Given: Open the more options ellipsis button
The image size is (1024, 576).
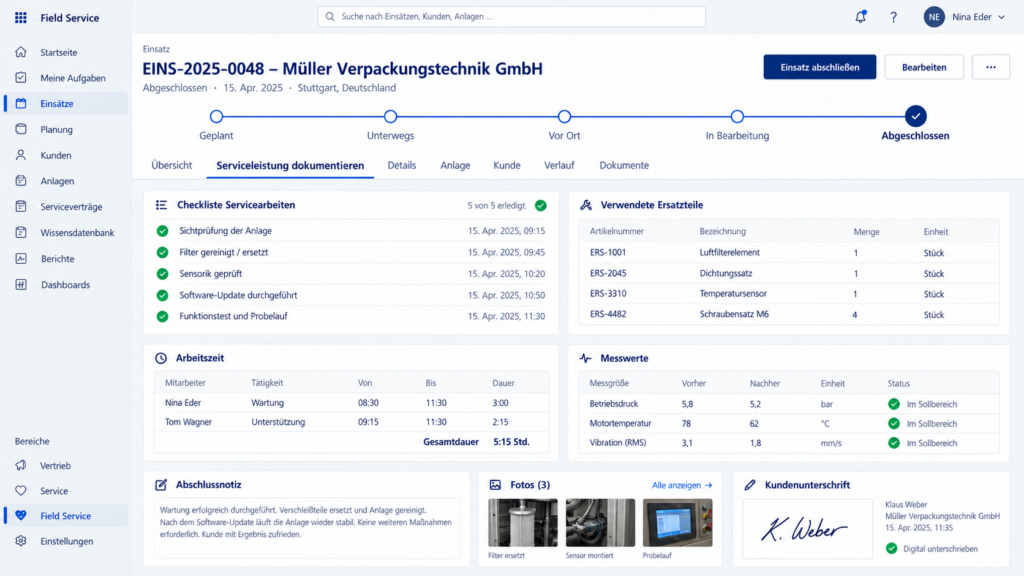Looking at the screenshot, I should click(x=991, y=67).
